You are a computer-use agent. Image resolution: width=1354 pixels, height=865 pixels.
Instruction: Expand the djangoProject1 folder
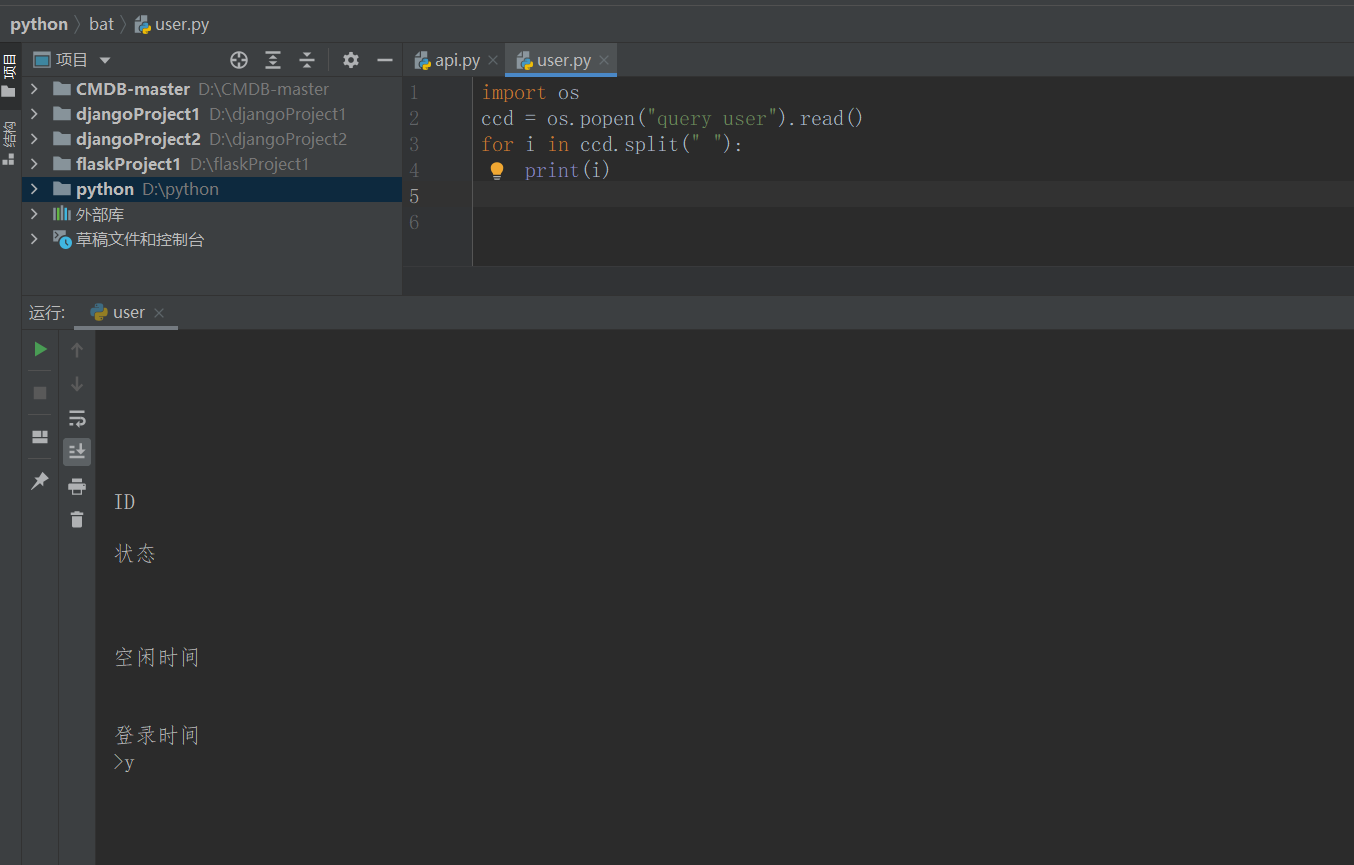[x=35, y=114]
